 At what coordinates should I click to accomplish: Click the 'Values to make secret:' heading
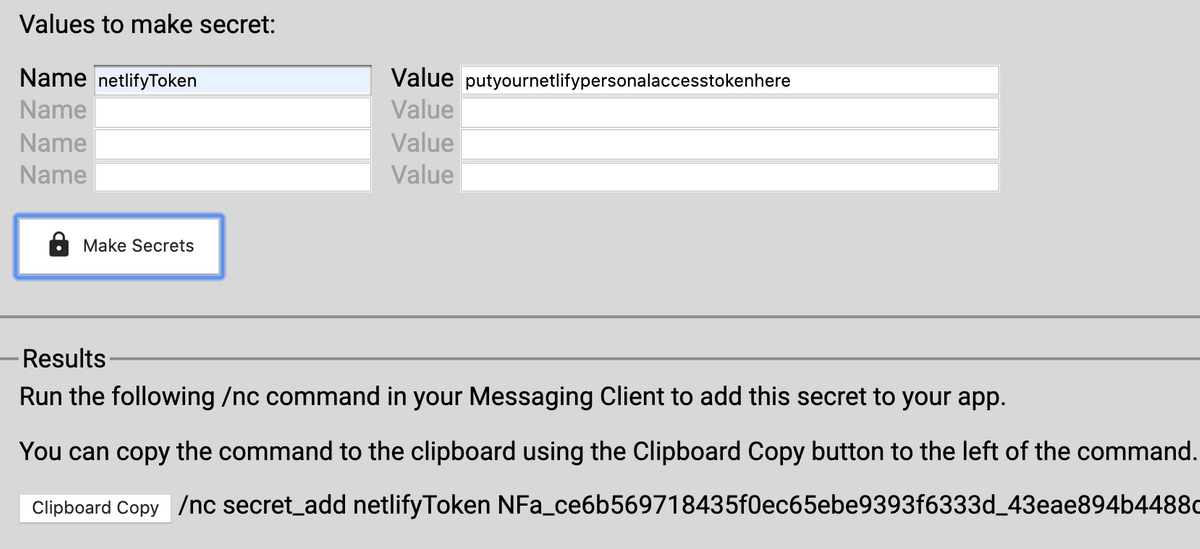click(147, 25)
